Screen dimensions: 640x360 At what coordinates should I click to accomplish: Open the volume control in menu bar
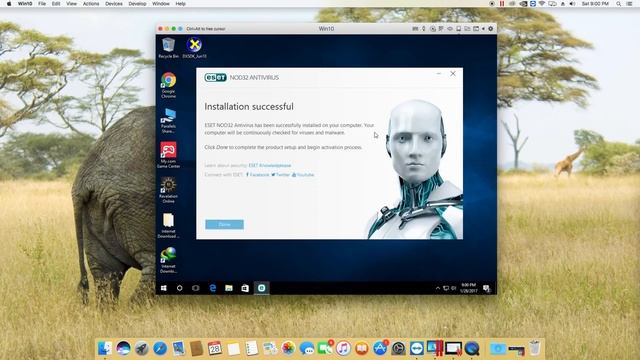click(572, 4)
